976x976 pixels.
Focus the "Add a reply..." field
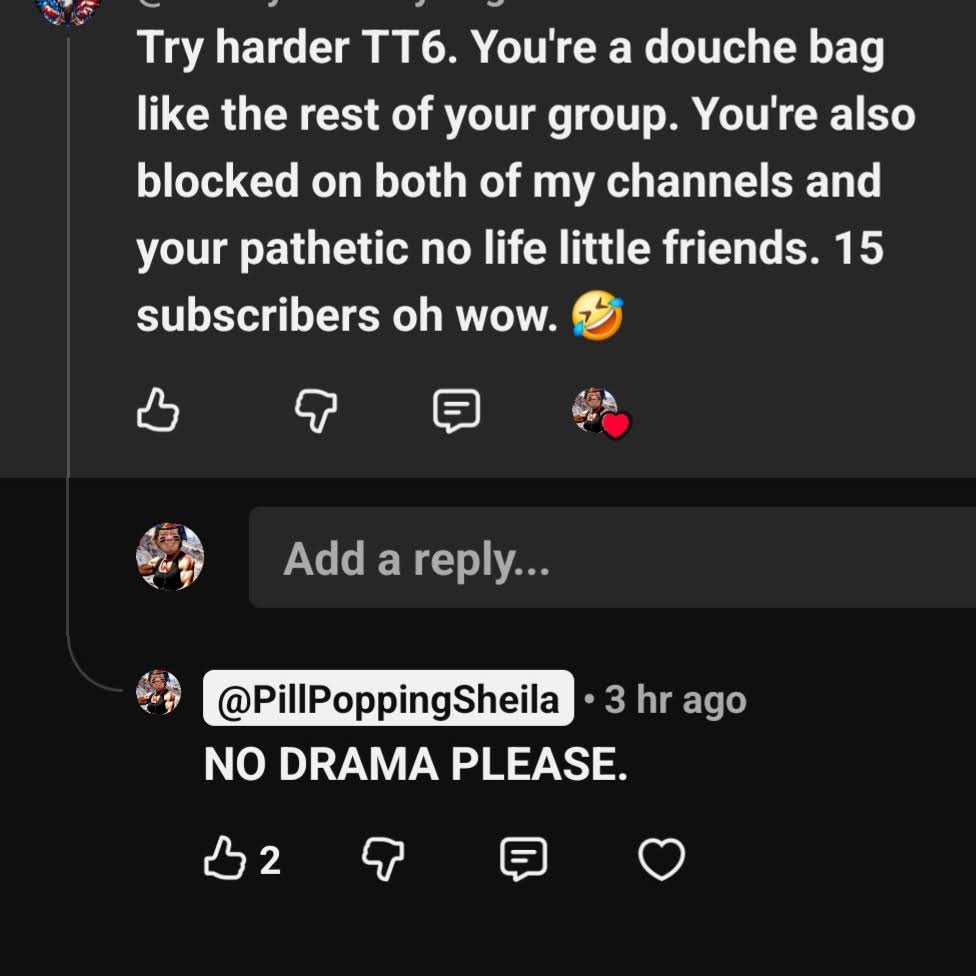pyautogui.click(x=612, y=557)
